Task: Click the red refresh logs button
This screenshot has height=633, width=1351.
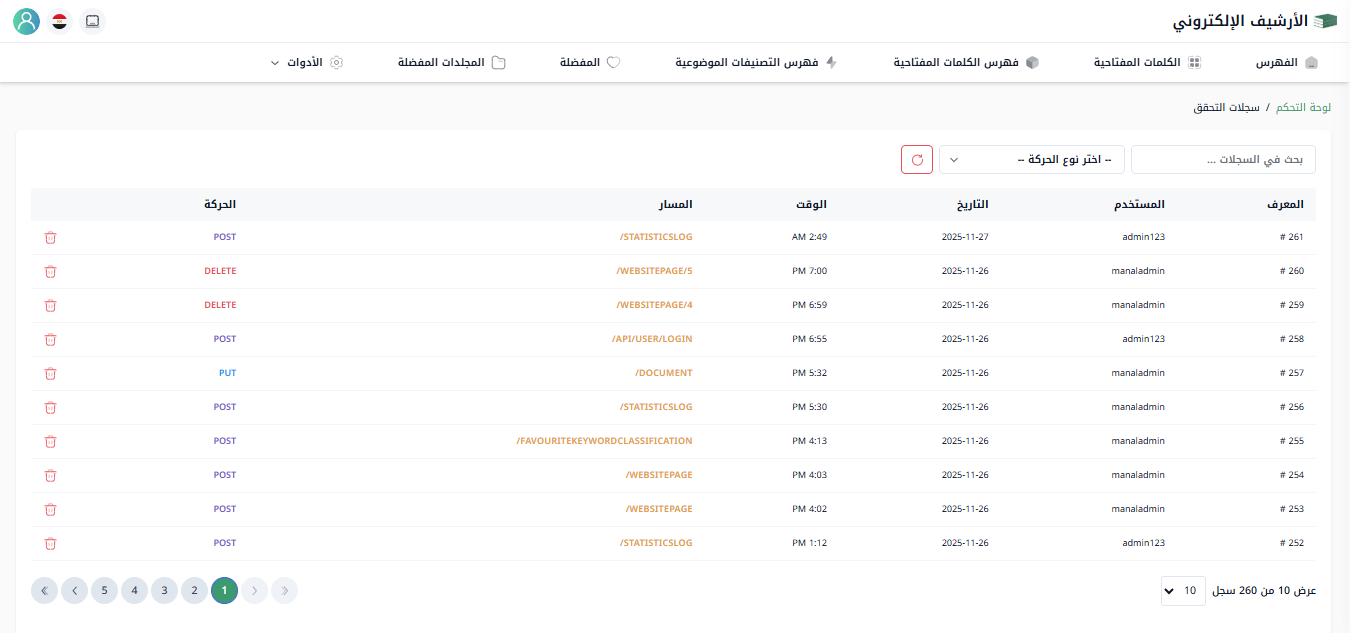Action: [917, 160]
